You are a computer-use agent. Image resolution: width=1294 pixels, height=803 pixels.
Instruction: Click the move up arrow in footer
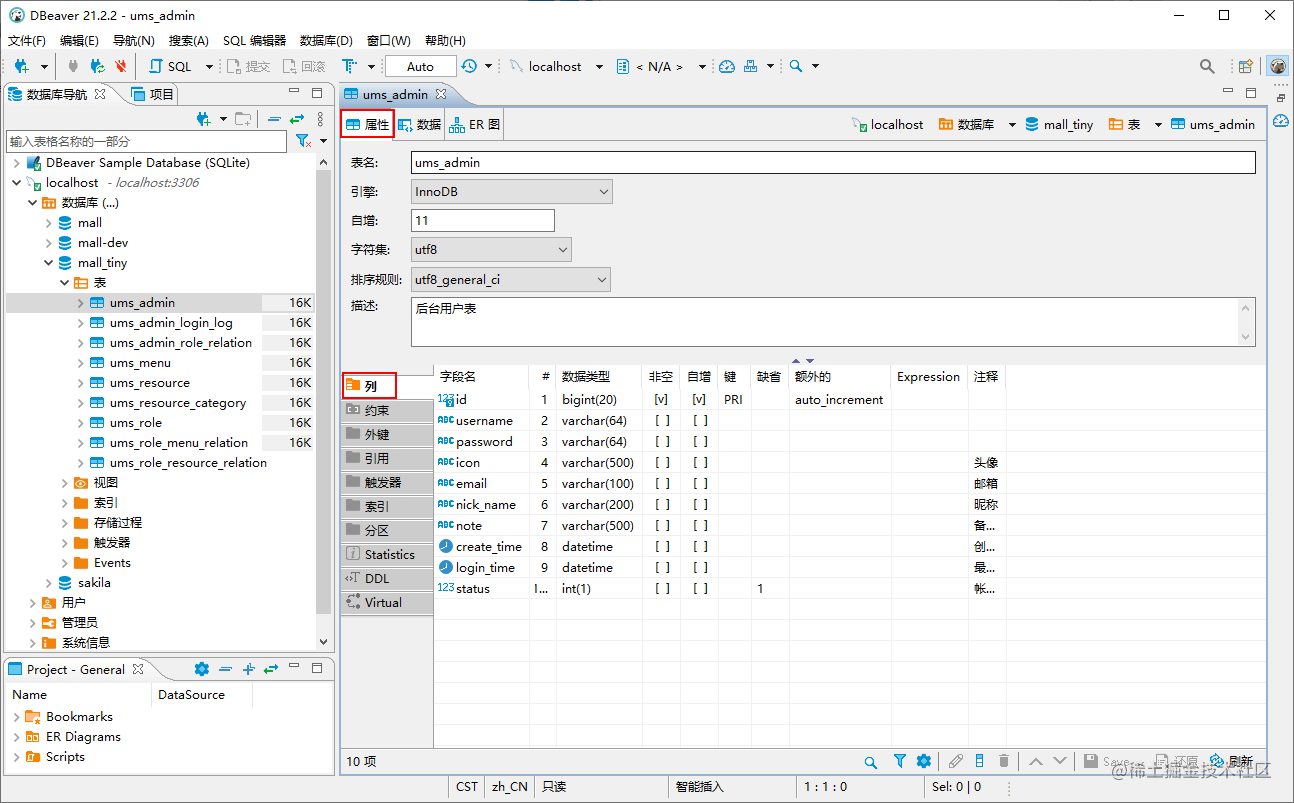(x=1035, y=762)
